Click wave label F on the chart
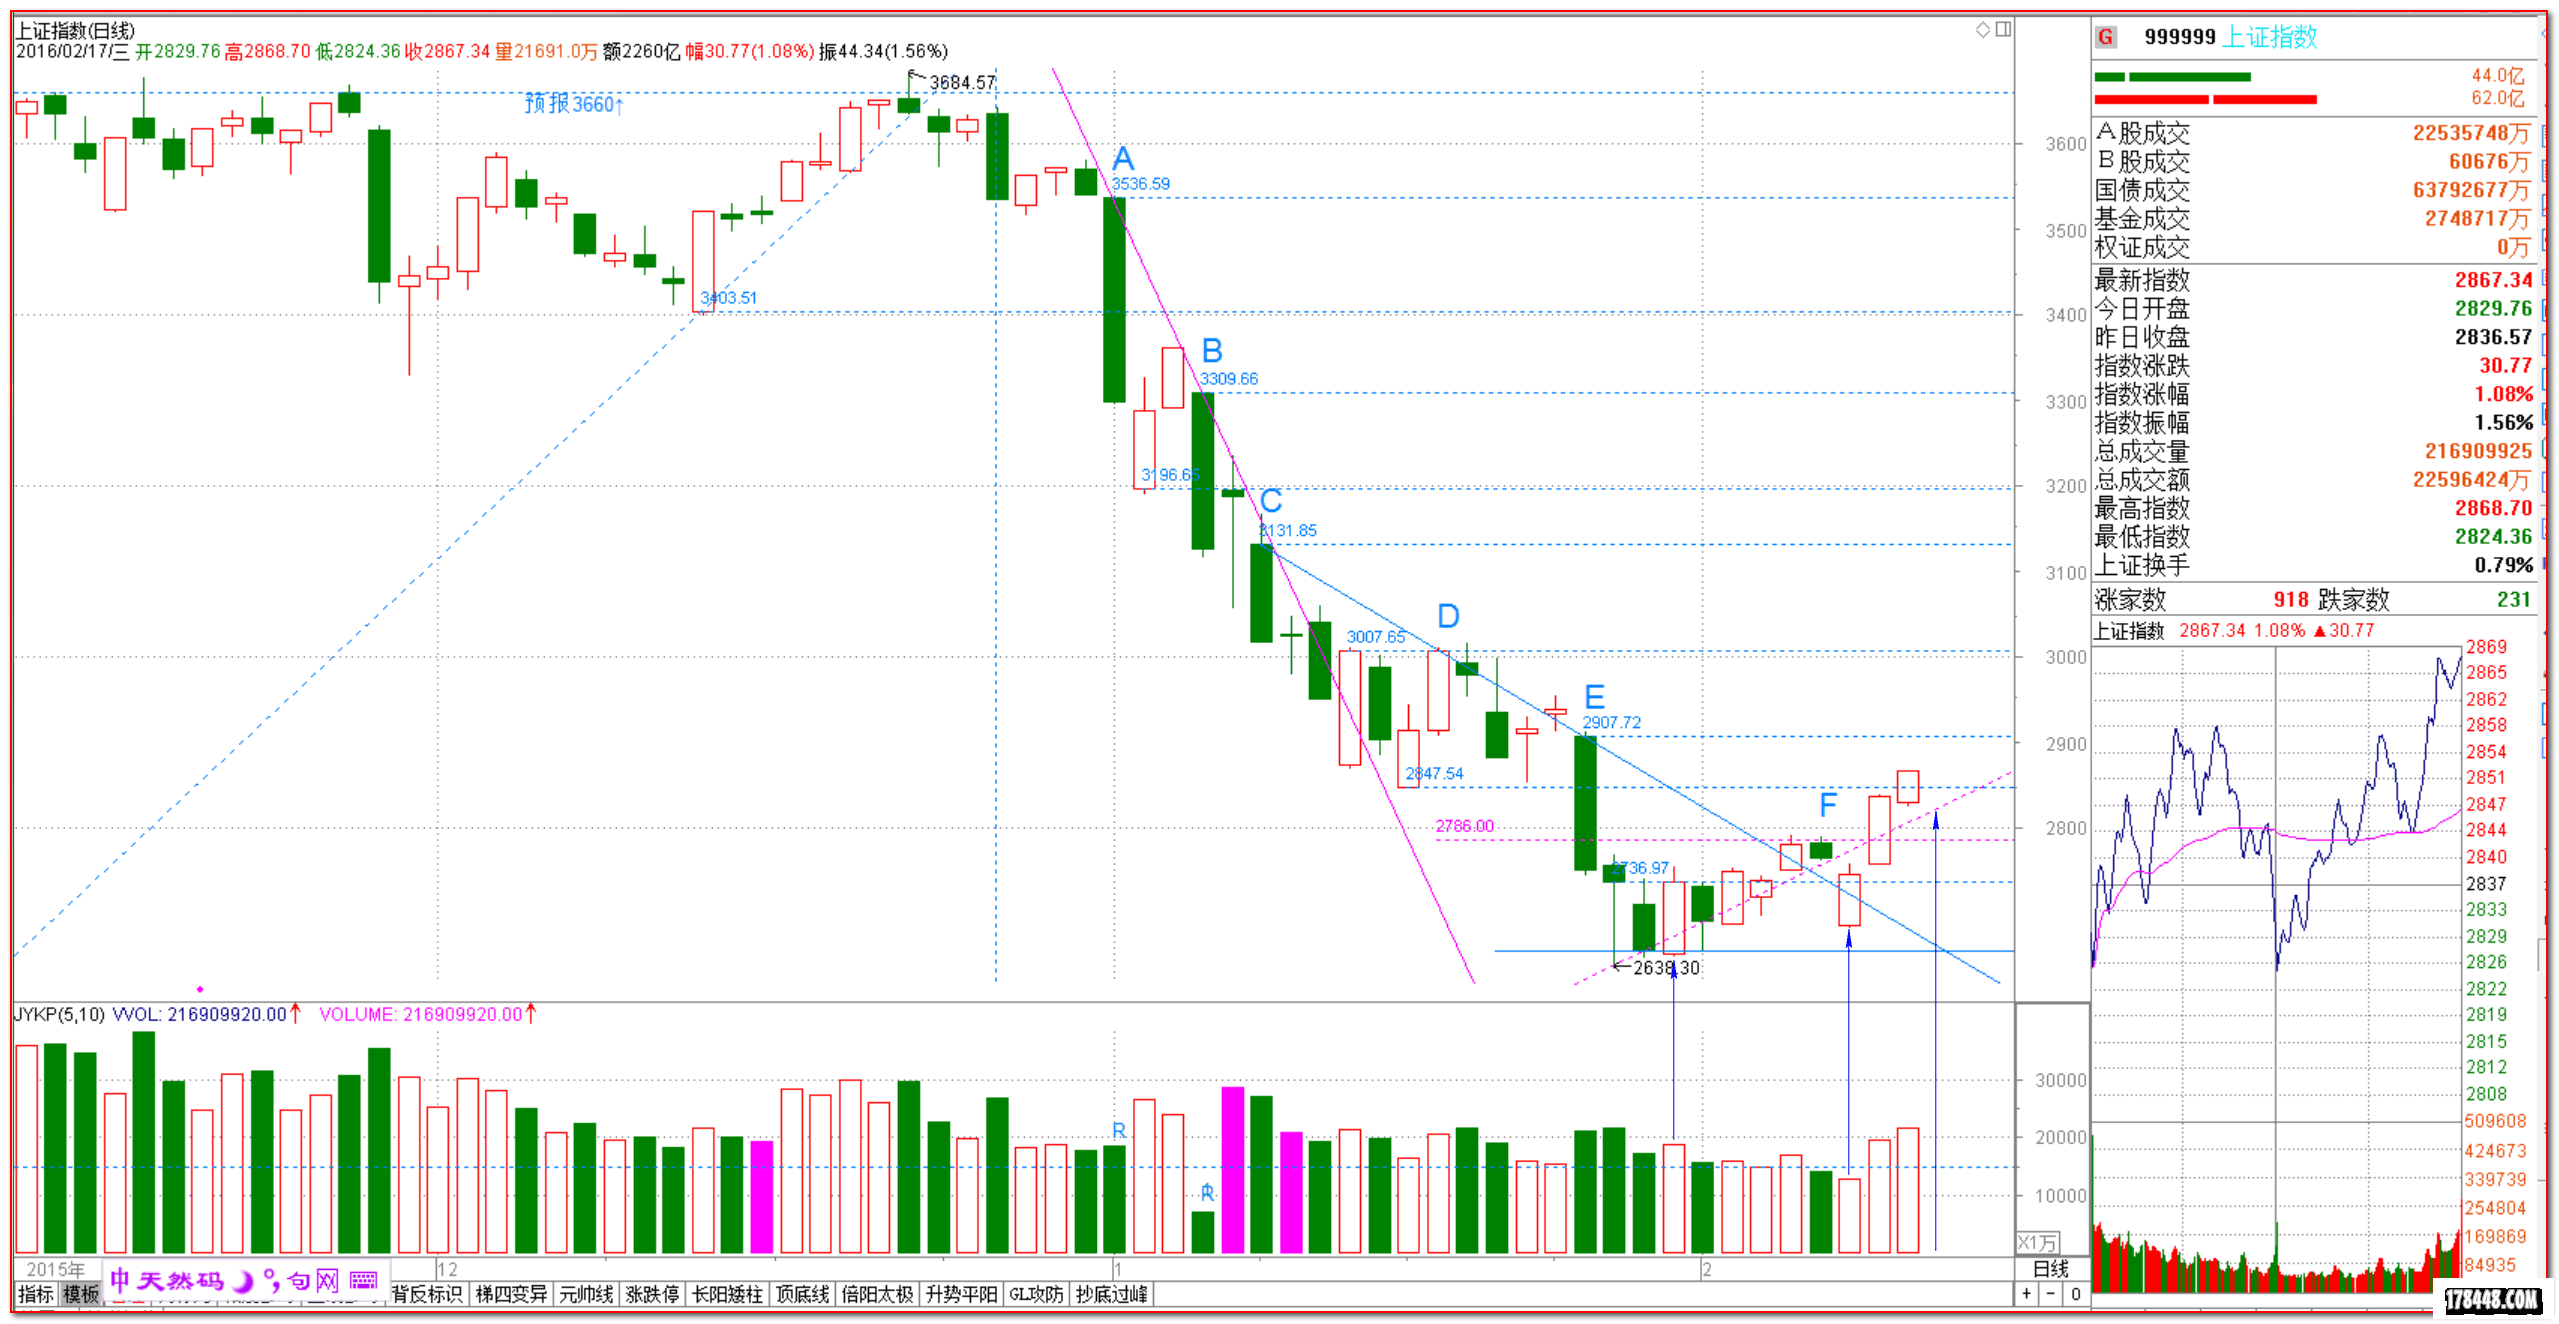2559x1324 pixels. [x=1828, y=805]
